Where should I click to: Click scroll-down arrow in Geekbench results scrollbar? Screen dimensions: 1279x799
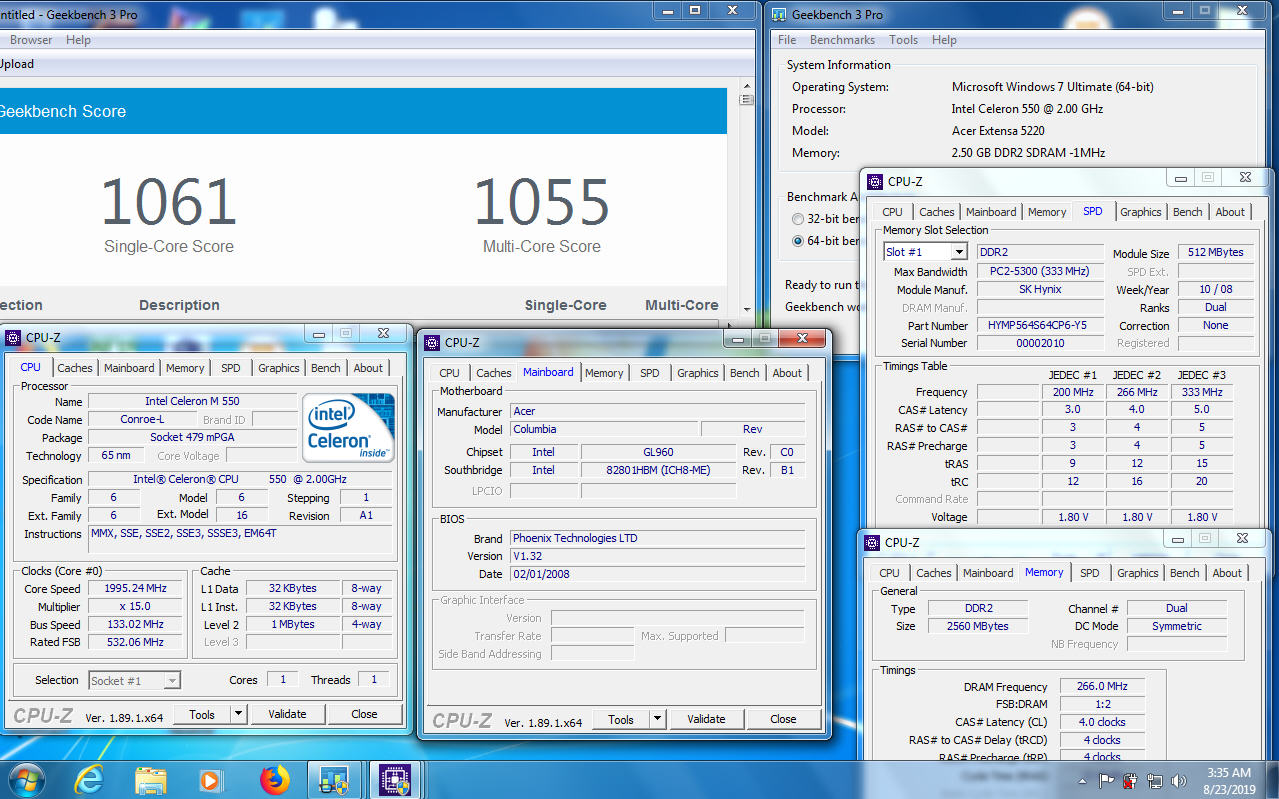click(746, 310)
